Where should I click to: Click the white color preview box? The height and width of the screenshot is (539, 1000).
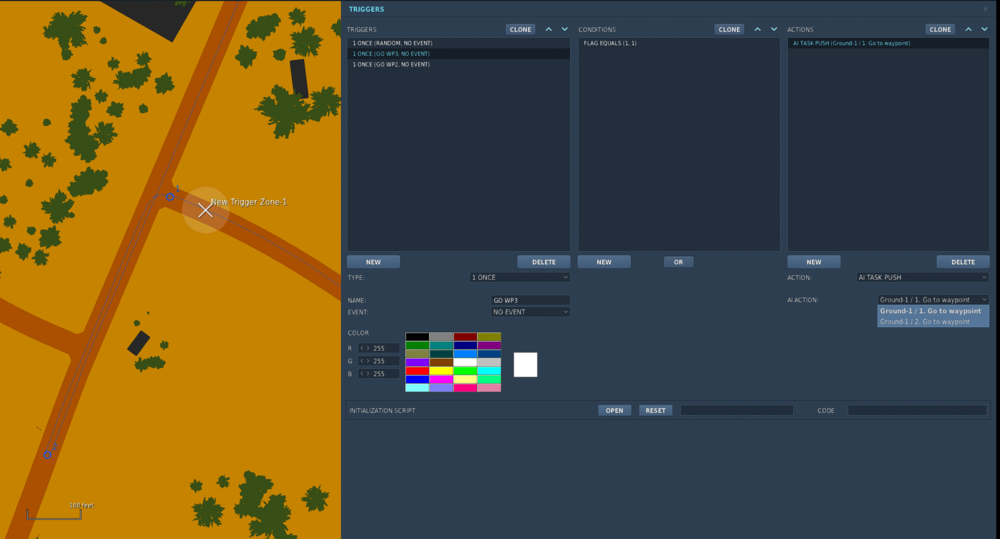click(x=526, y=365)
